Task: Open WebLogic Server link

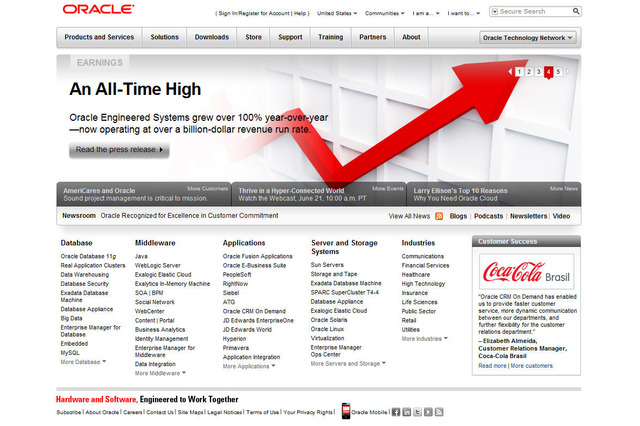Action: click(158, 266)
